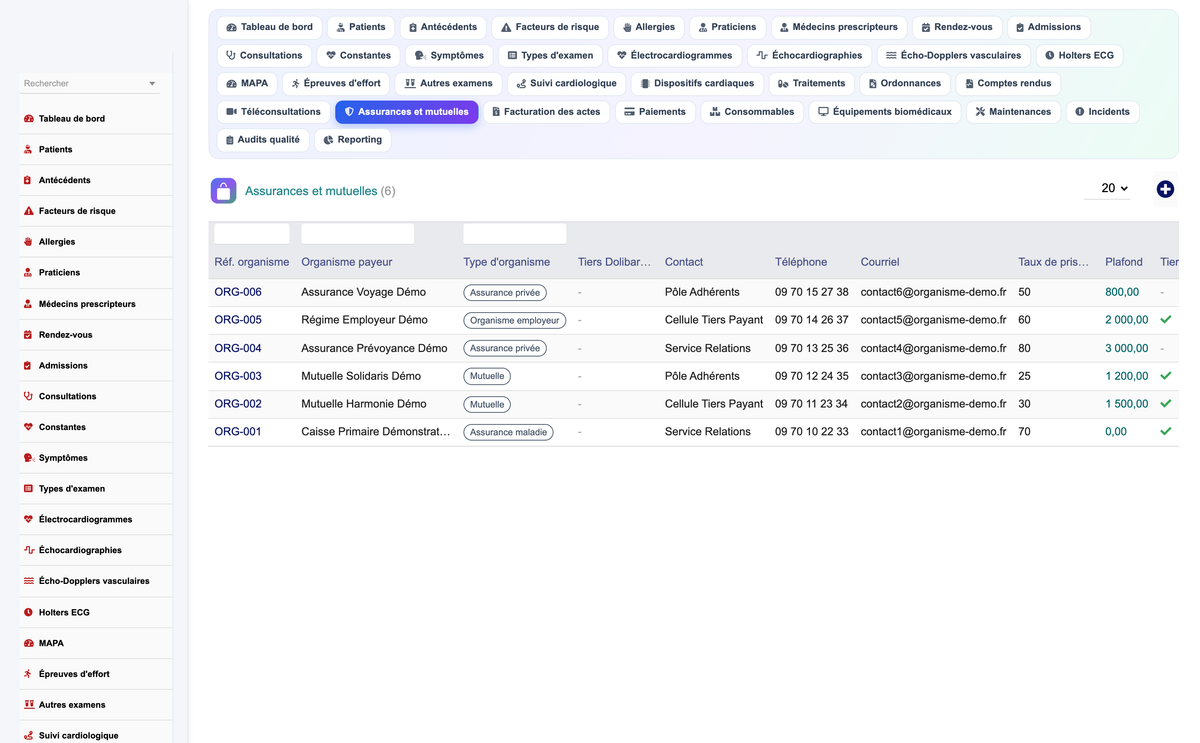Viewport: 1200px width, 743px height.
Task: Switch to the Paiements tab
Action: (655, 112)
